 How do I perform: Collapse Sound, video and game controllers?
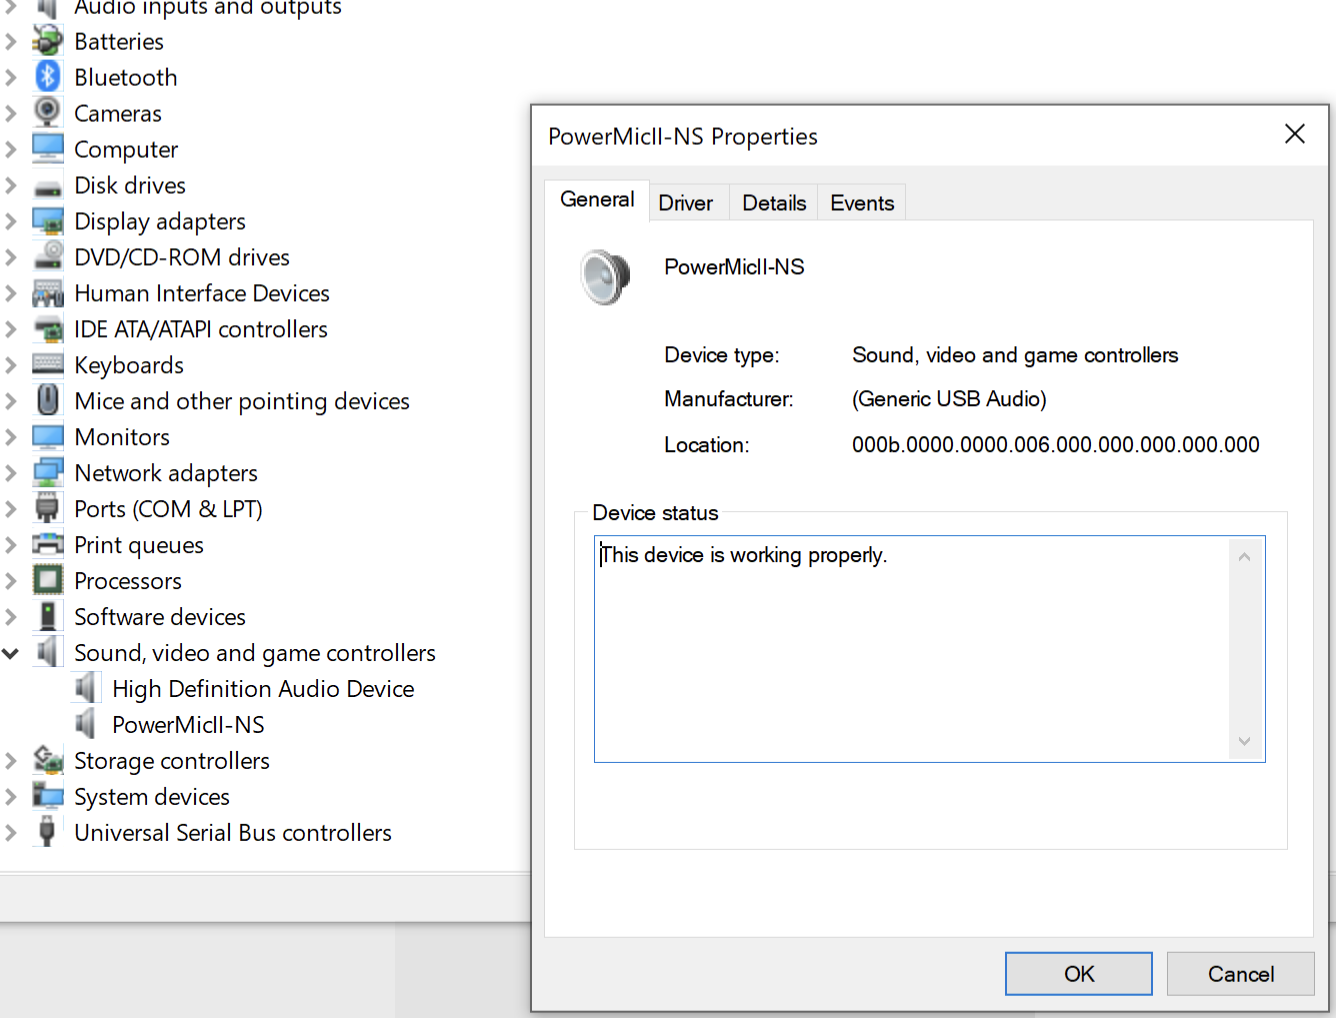click(x=11, y=654)
